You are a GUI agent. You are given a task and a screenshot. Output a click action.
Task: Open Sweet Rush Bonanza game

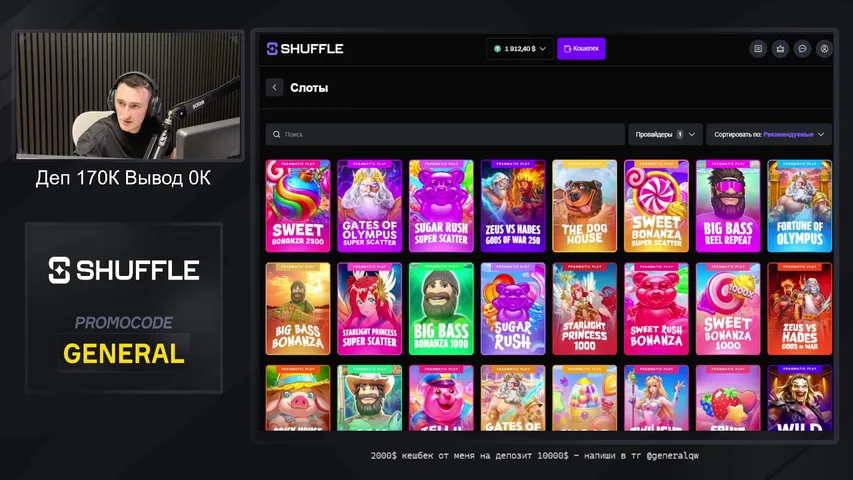click(x=656, y=309)
